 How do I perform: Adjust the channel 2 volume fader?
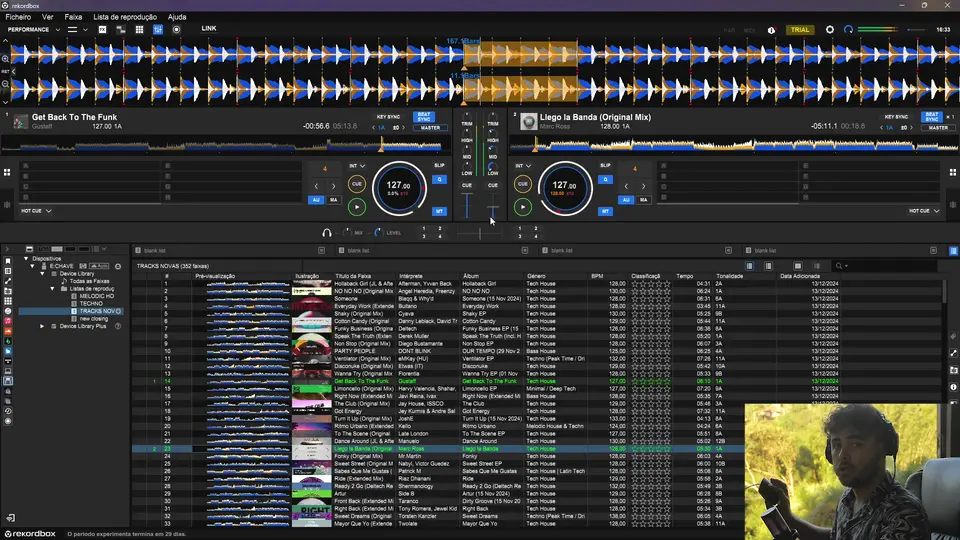click(x=493, y=209)
